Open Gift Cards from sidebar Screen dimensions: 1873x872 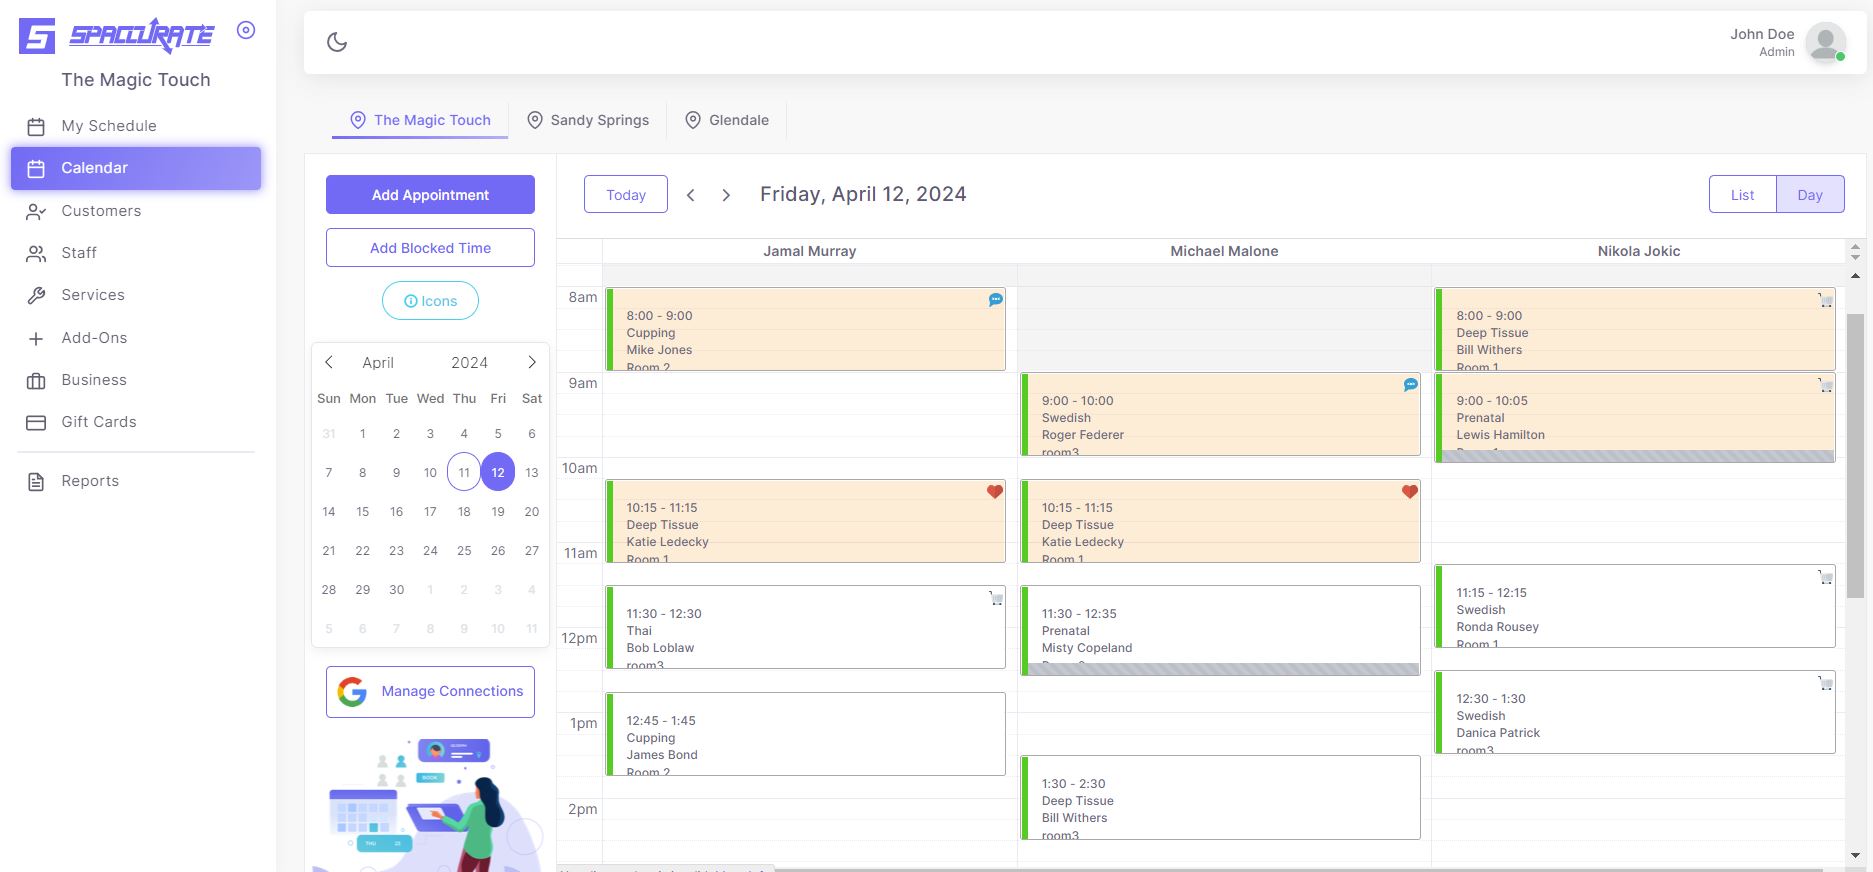98,422
